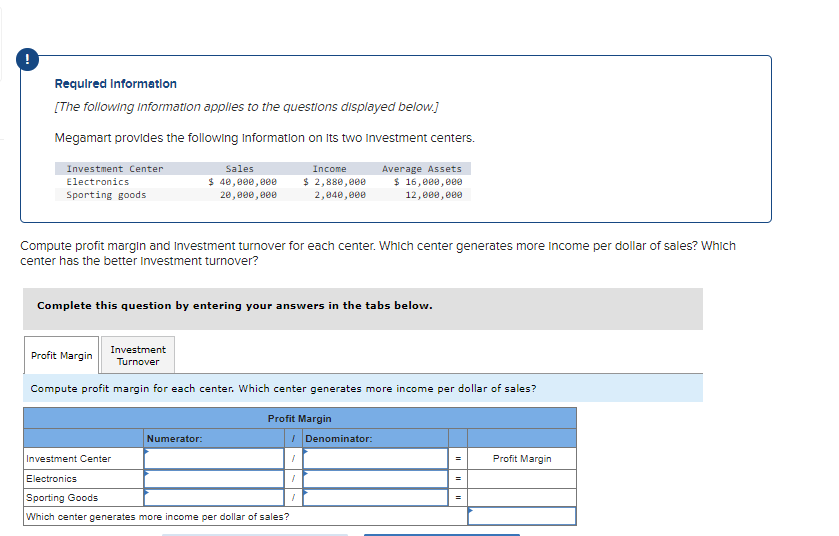Click Electronics profit margin result cell
The width and height of the screenshot is (839, 536).
coord(522,479)
